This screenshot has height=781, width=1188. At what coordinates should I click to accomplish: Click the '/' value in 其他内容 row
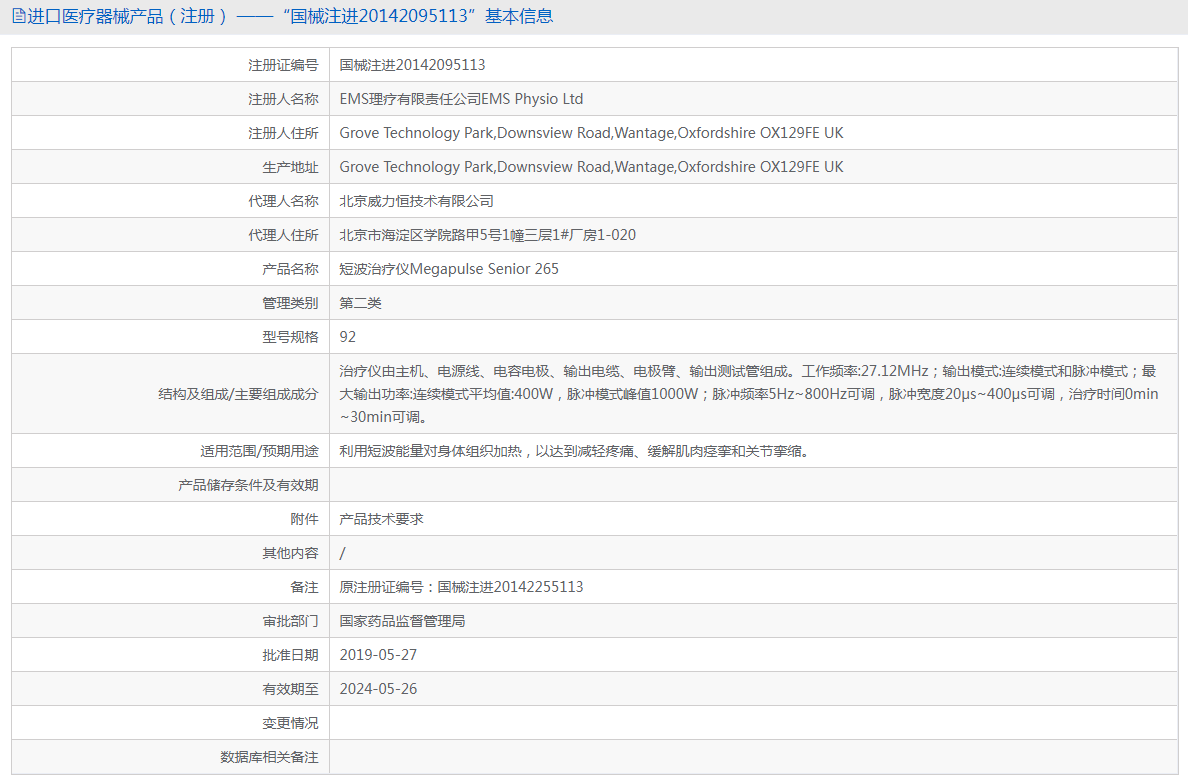coord(342,554)
